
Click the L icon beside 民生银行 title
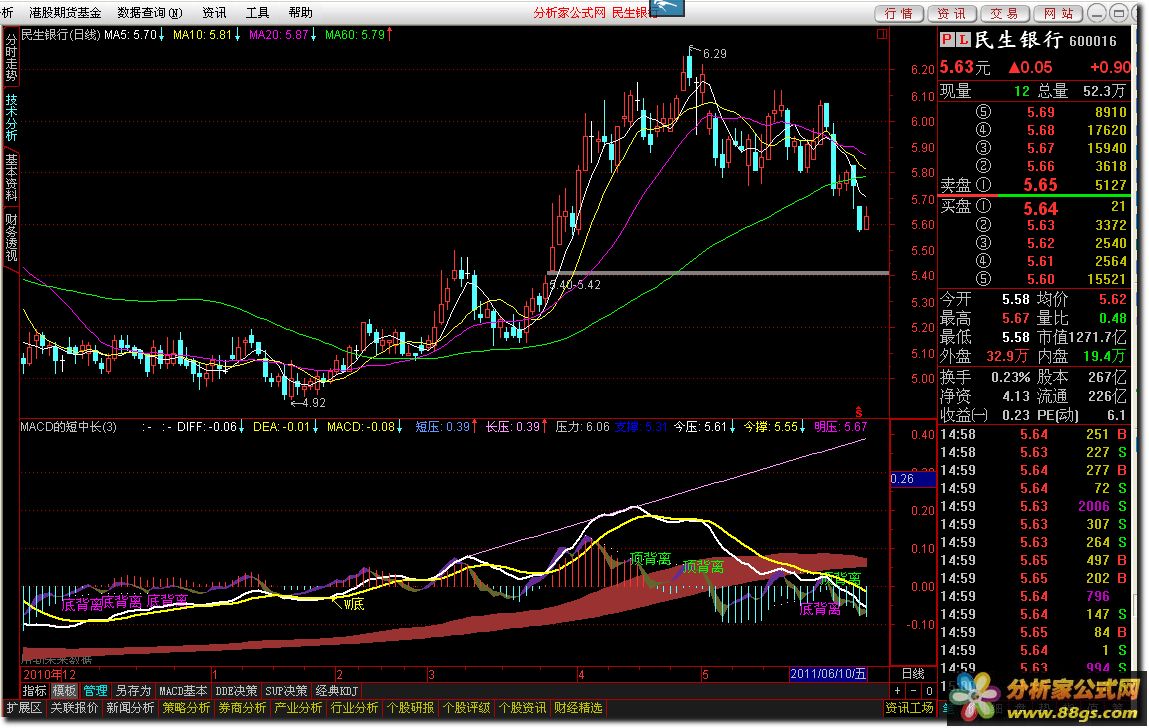click(963, 40)
